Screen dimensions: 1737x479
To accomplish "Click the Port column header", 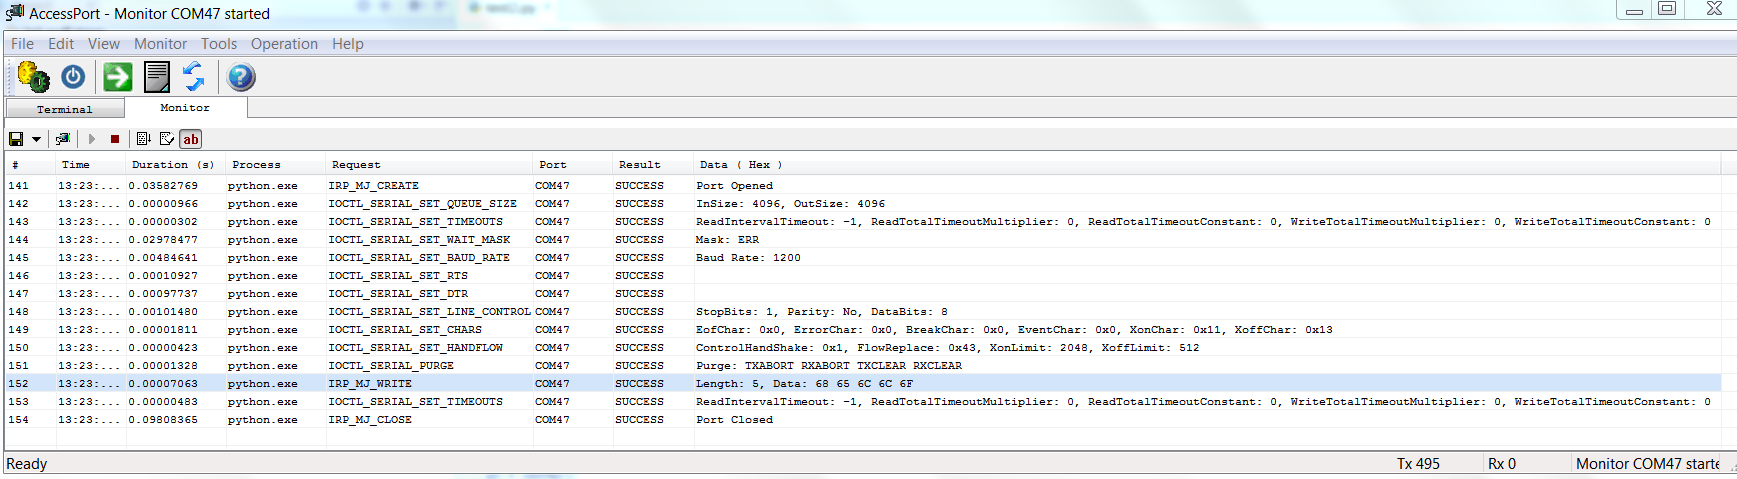I will [572, 165].
